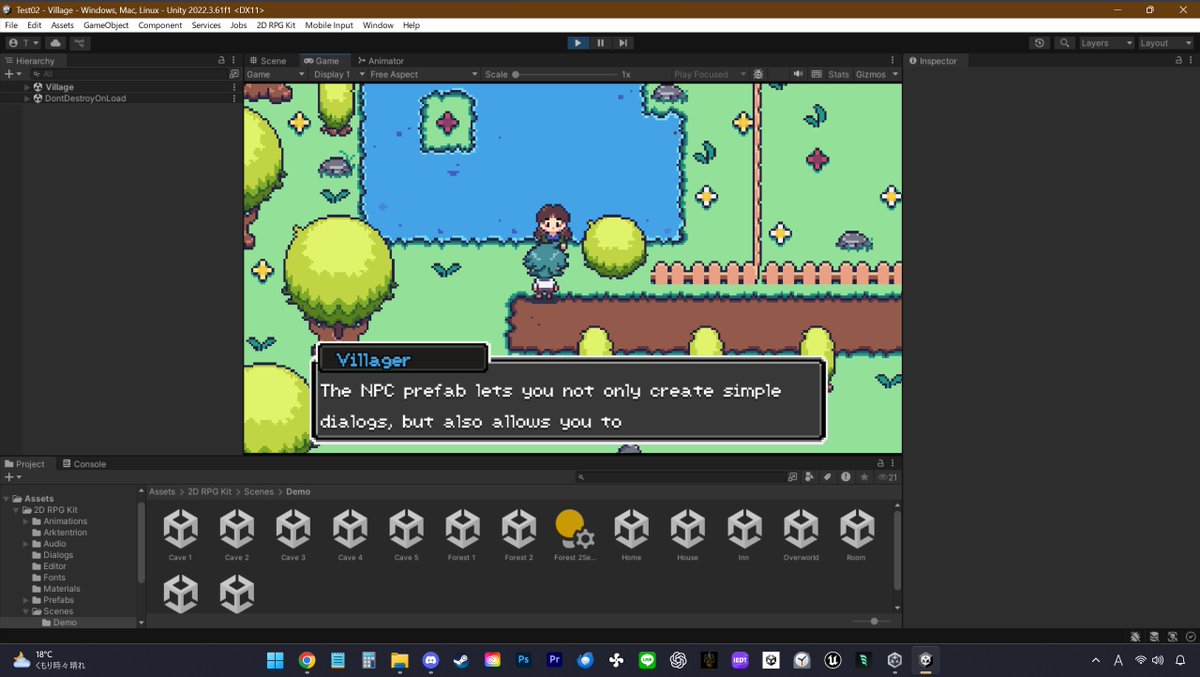Toggle Mute Audio speaker icon
The width and height of the screenshot is (1200, 677).
click(x=798, y=74)
